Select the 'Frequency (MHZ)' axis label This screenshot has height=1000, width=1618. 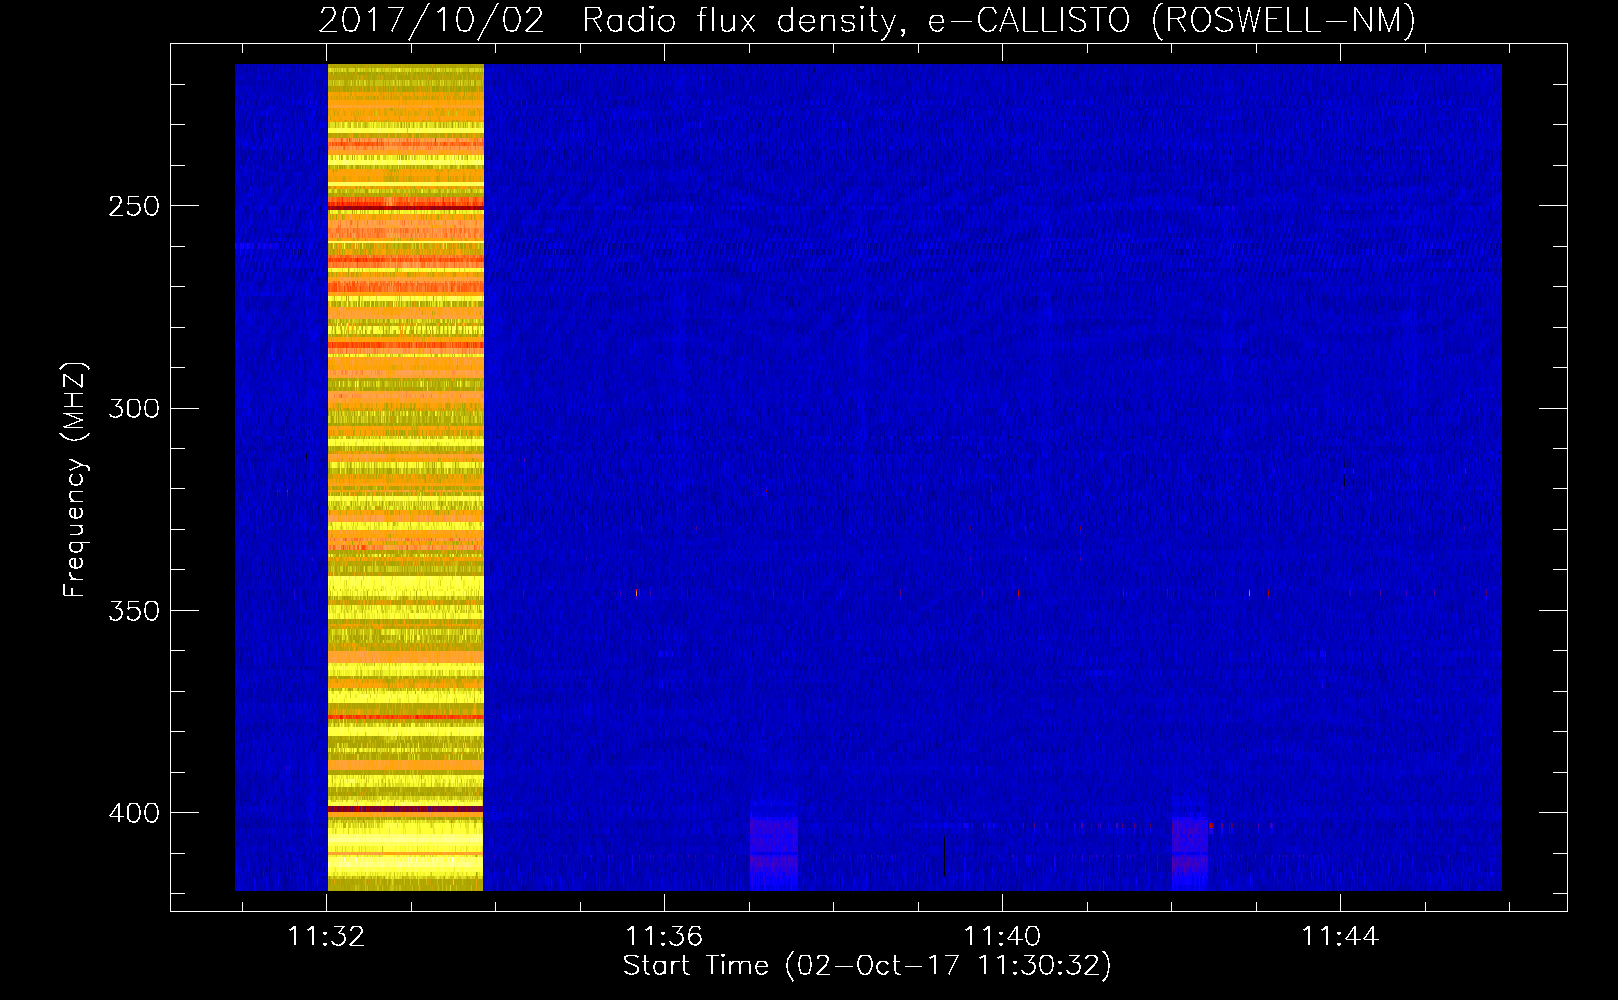click(75, 480)
